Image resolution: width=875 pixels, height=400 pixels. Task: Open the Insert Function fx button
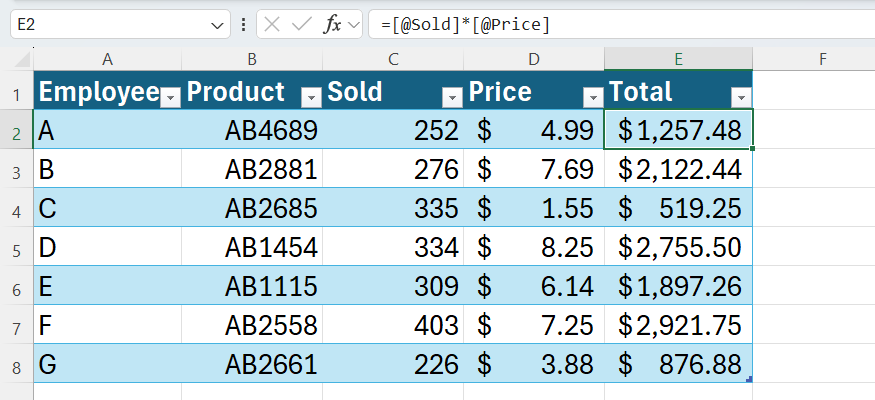[333, 25]
